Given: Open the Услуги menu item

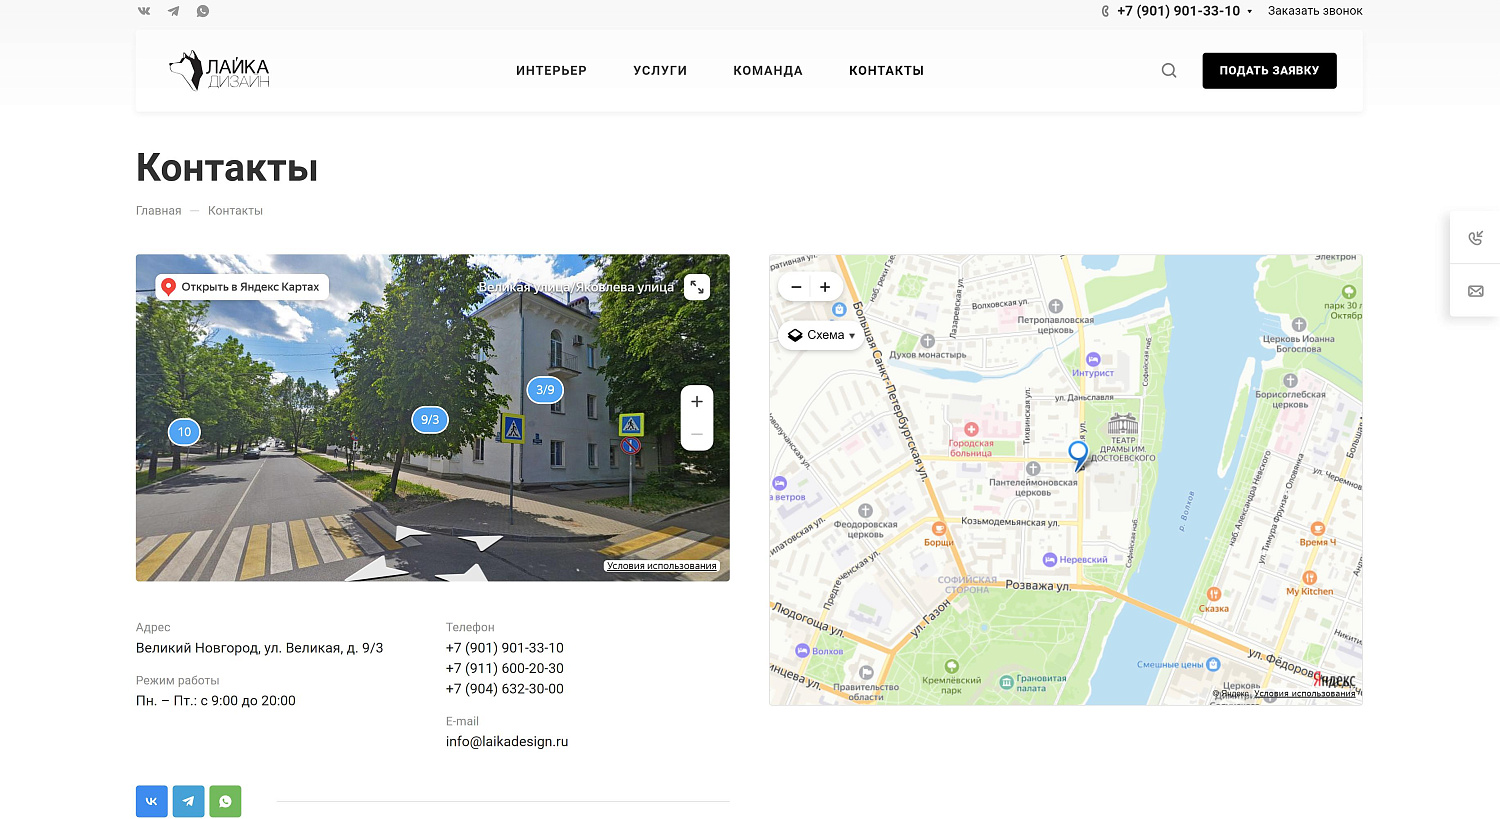Looking at the screenshot, I should tap(660, 71).
